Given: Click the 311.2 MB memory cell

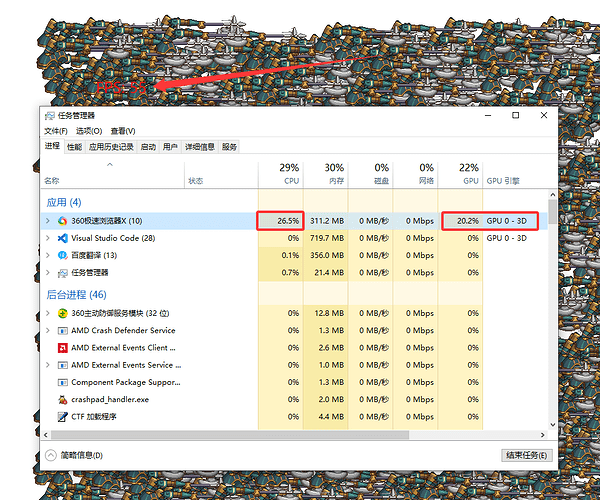Looking at the screenshot, I should click(327, 221).
